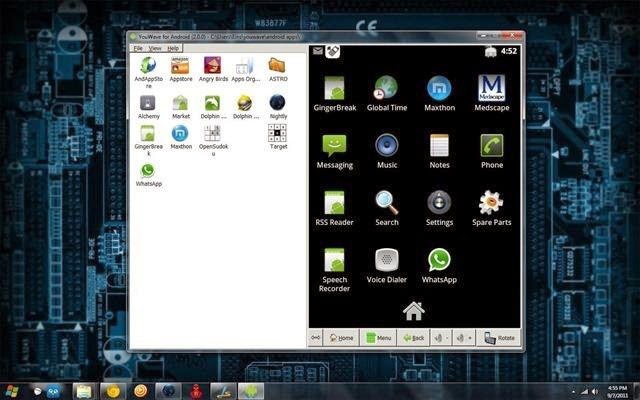The height and width of the screenshot is (400, 640).
Task: Click the volume icon in system tray
Action: tap(595, 392)
